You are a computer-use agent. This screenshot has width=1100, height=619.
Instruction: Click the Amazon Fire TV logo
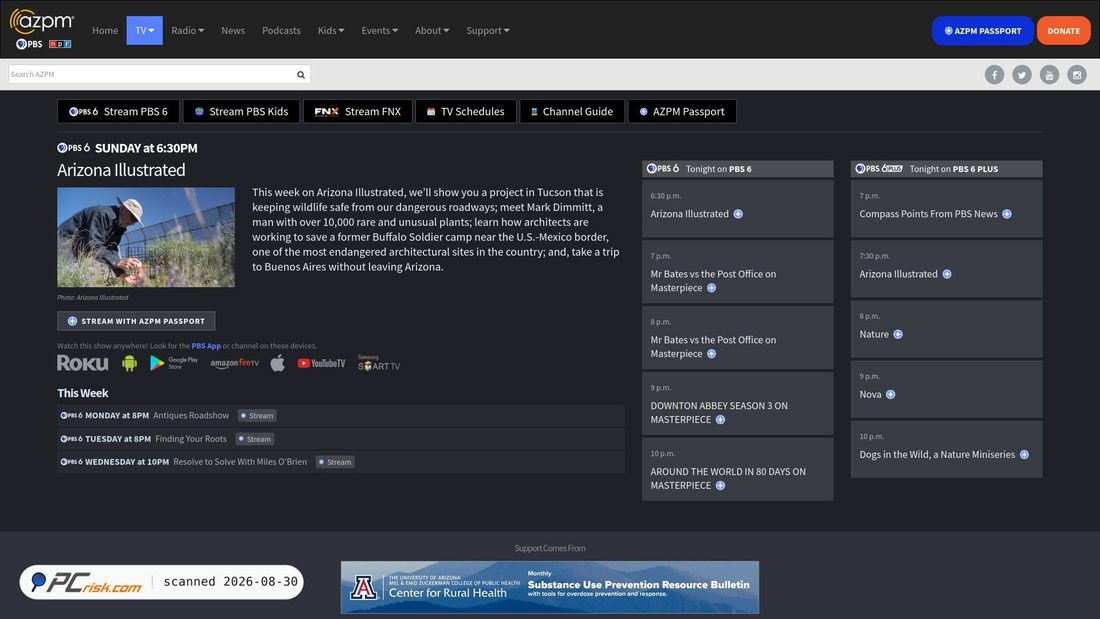(234, 363)
